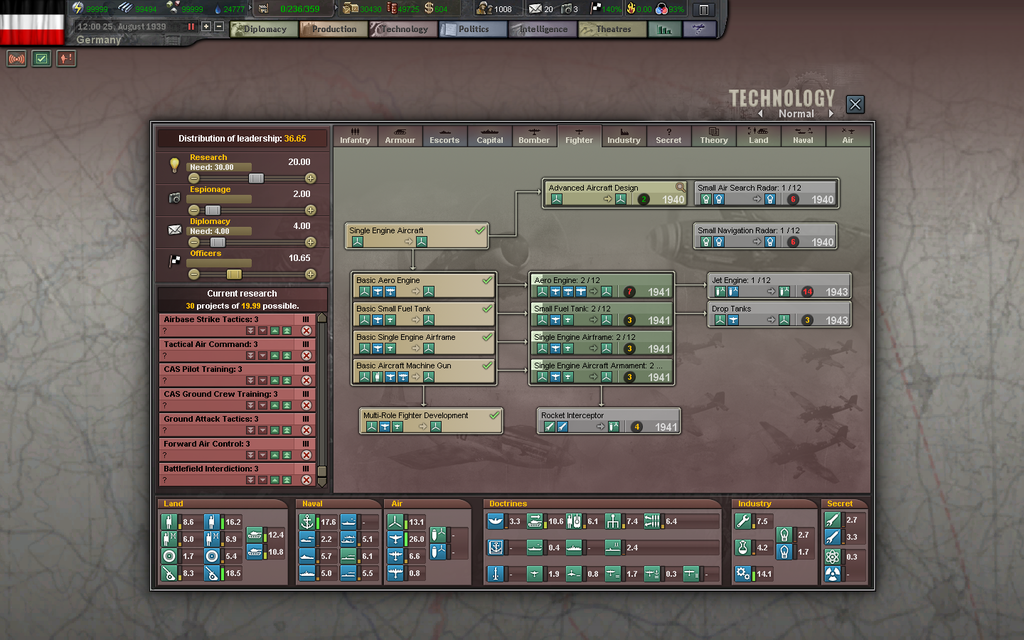Switch to the Capital technology tab
The width and height of the screenshot is (1024, 640).
point(489,136)
